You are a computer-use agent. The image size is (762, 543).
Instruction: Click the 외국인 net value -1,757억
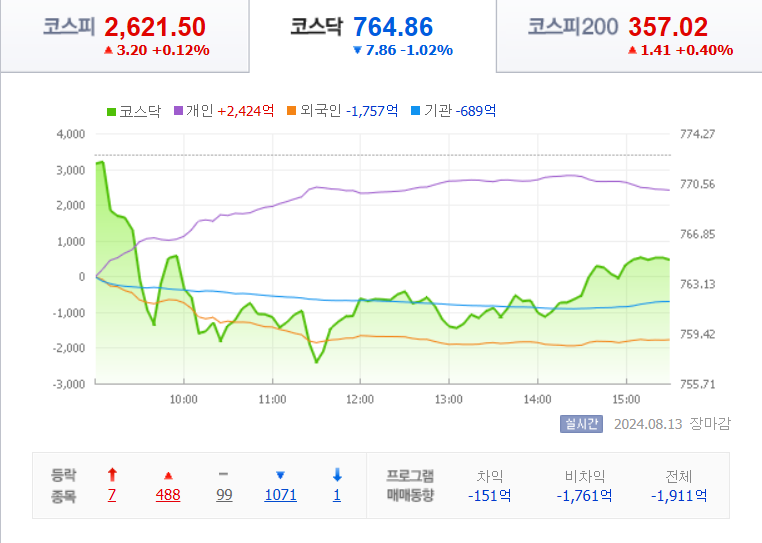coord(372,111)
